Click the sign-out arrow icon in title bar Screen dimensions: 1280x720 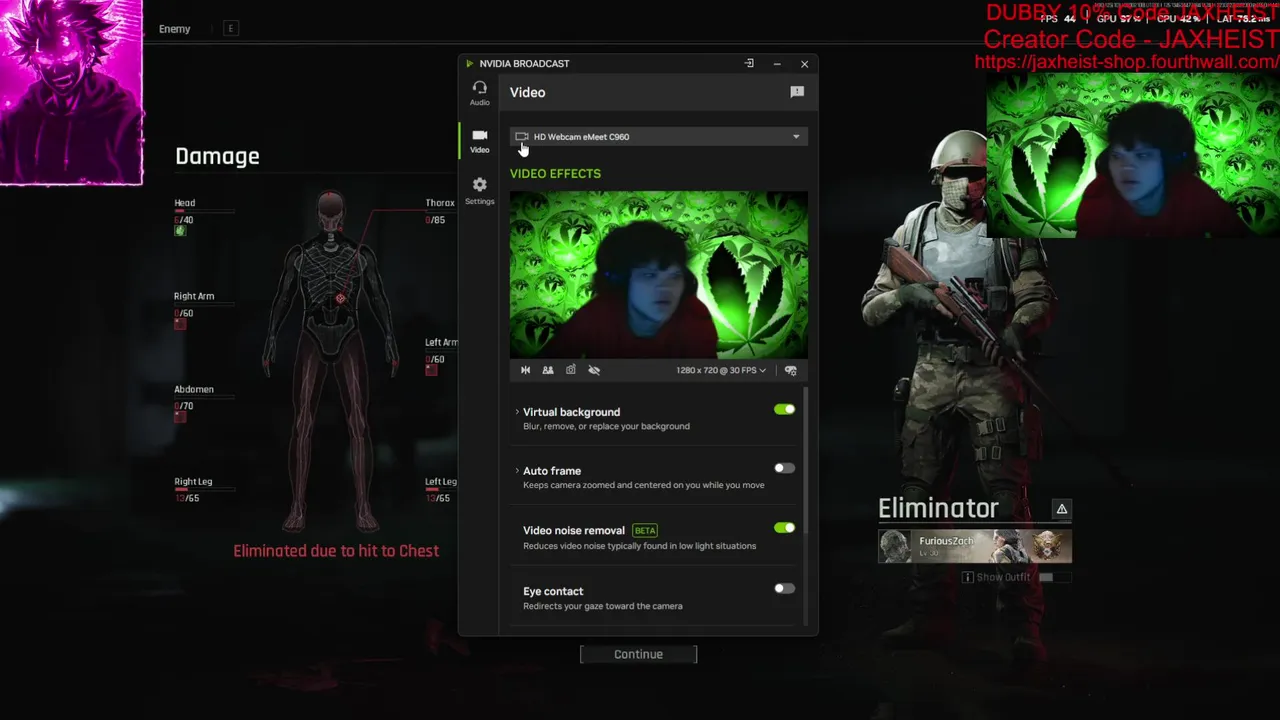coord(749,63)
